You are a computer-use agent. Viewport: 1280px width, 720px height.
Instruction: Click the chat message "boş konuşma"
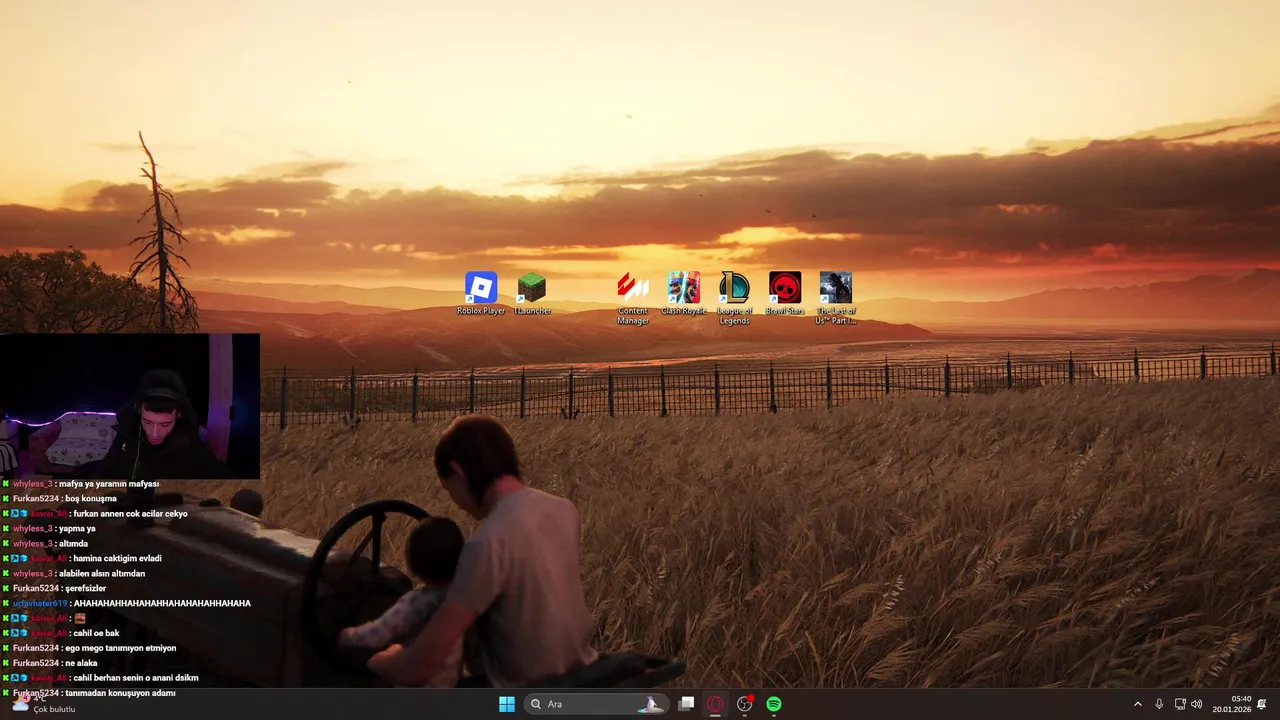coord(91,499)
